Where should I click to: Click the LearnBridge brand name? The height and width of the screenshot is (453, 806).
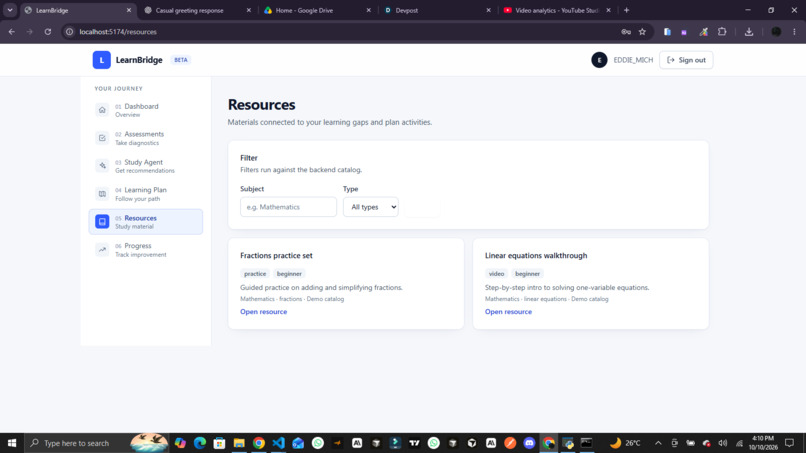tap(139, 60)
